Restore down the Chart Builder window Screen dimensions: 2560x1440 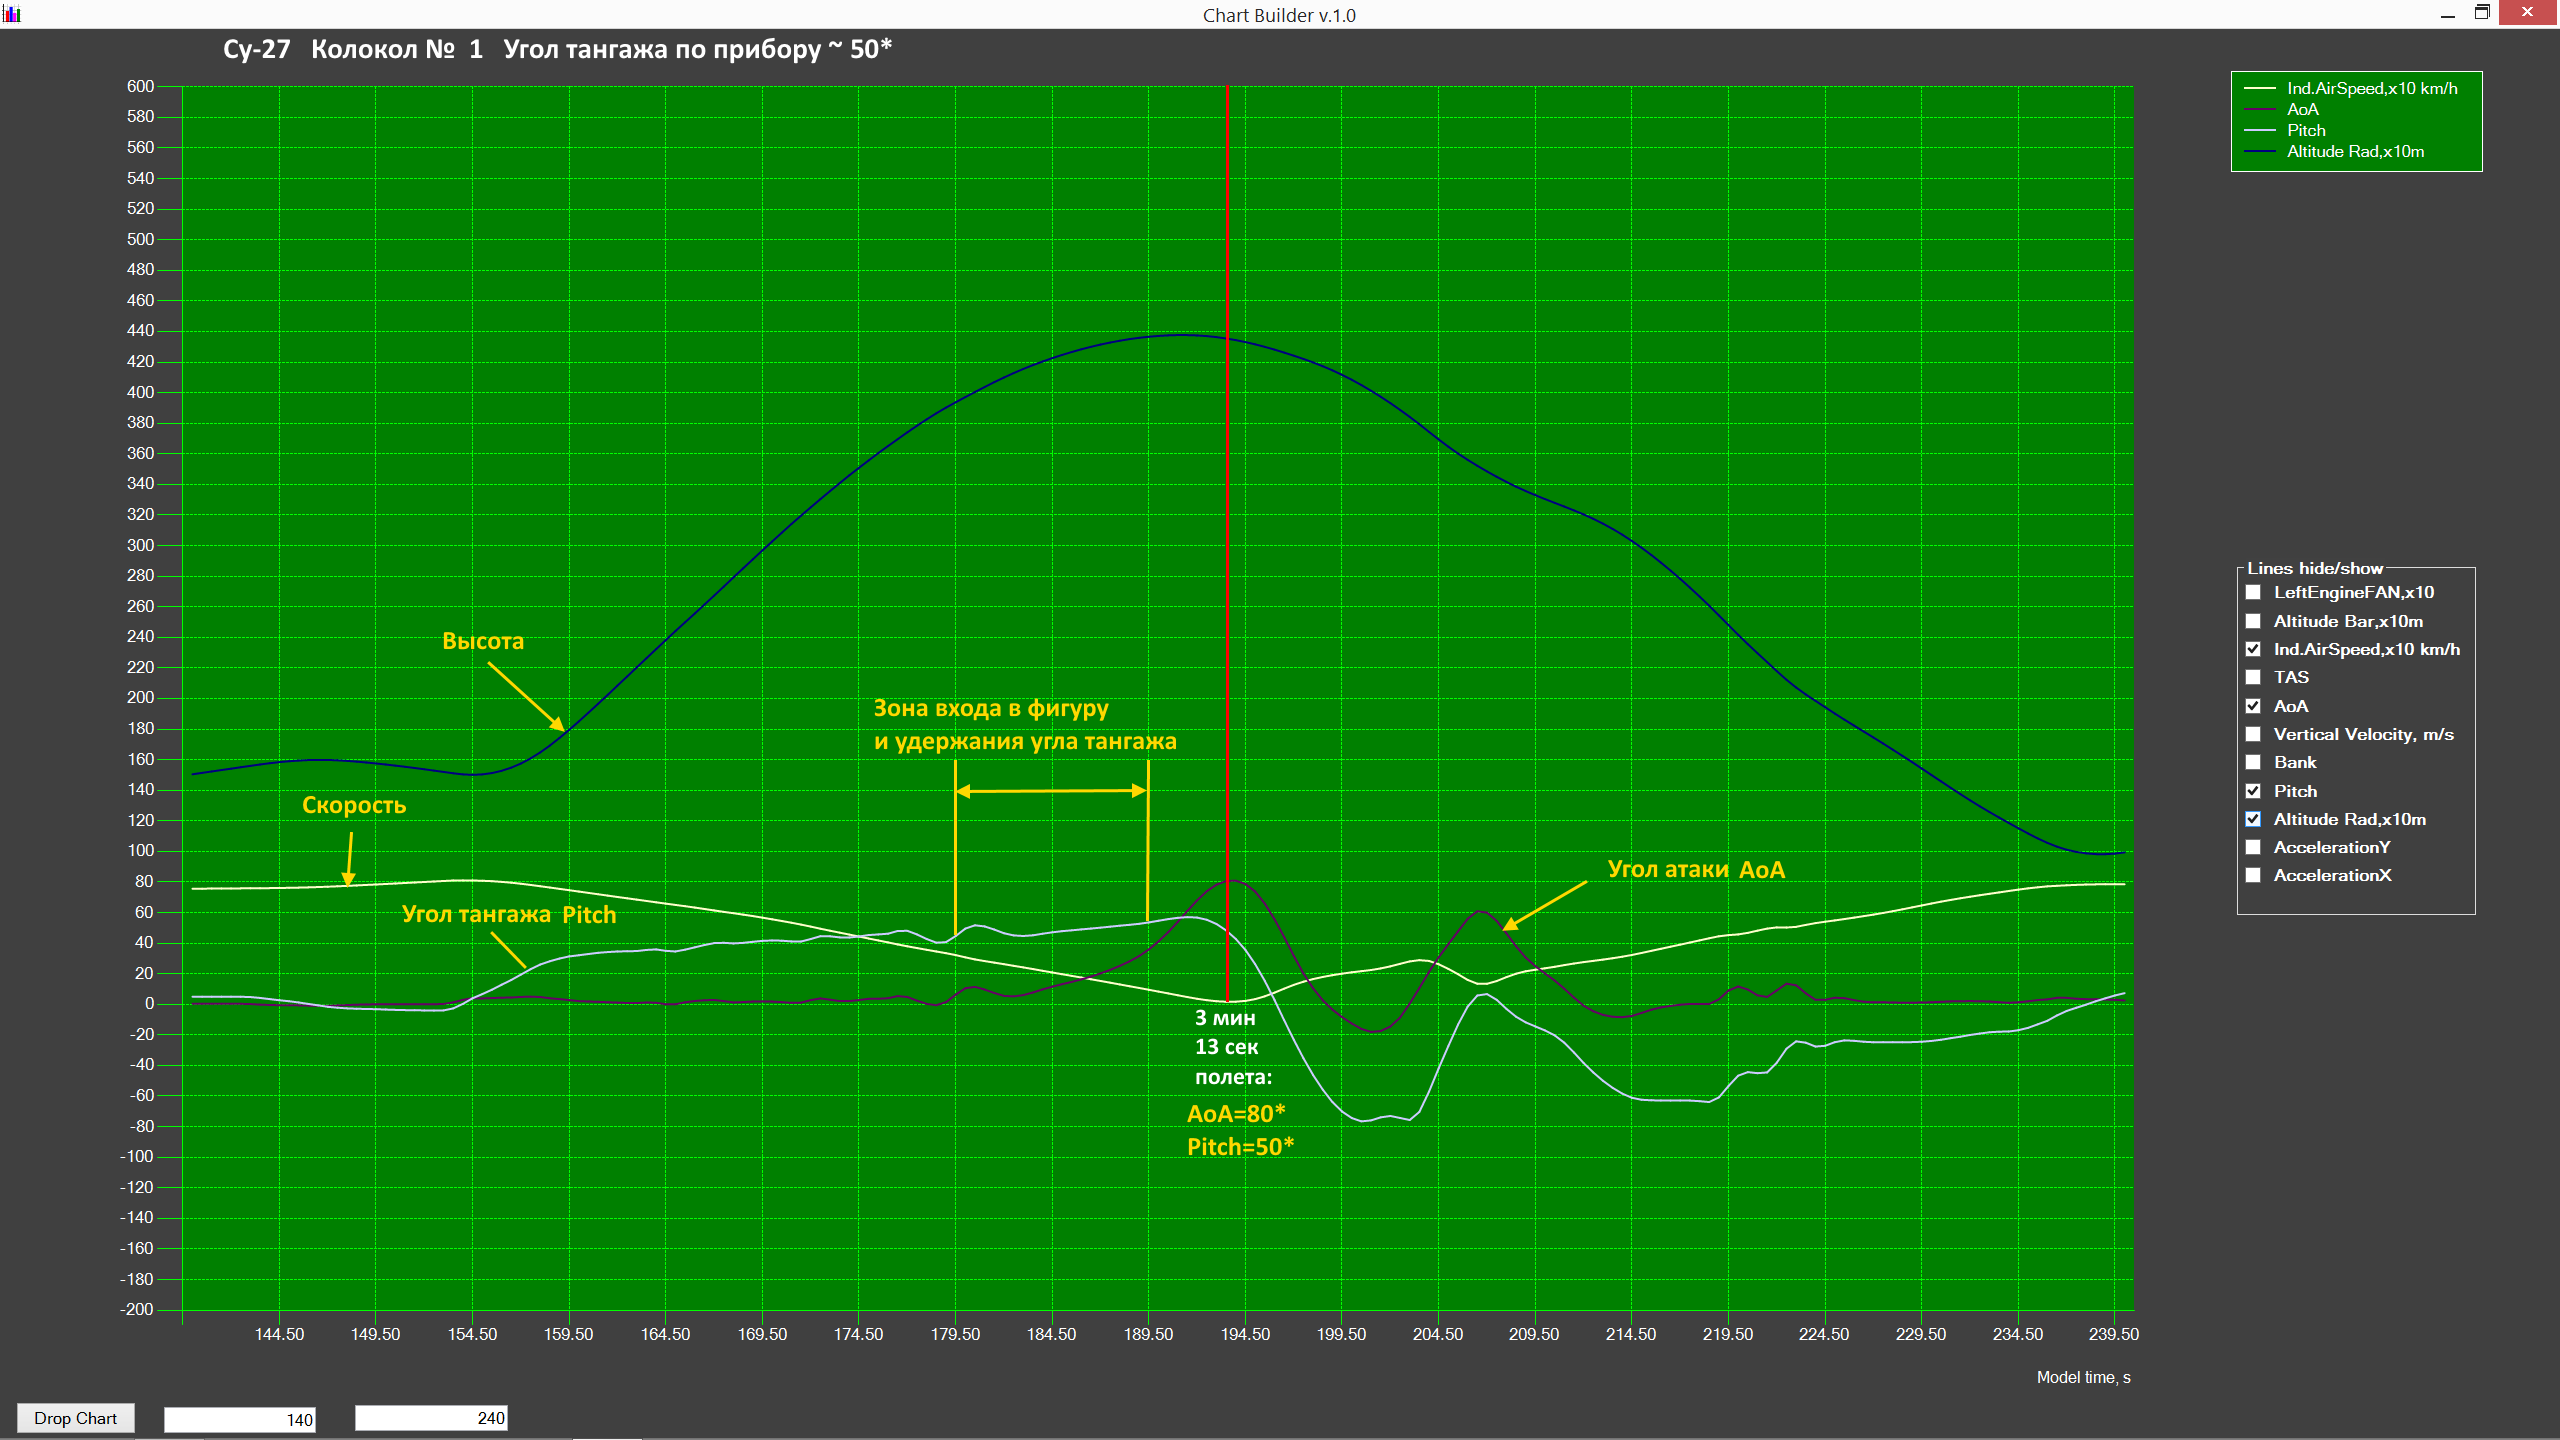click(x=2482, y=13)
